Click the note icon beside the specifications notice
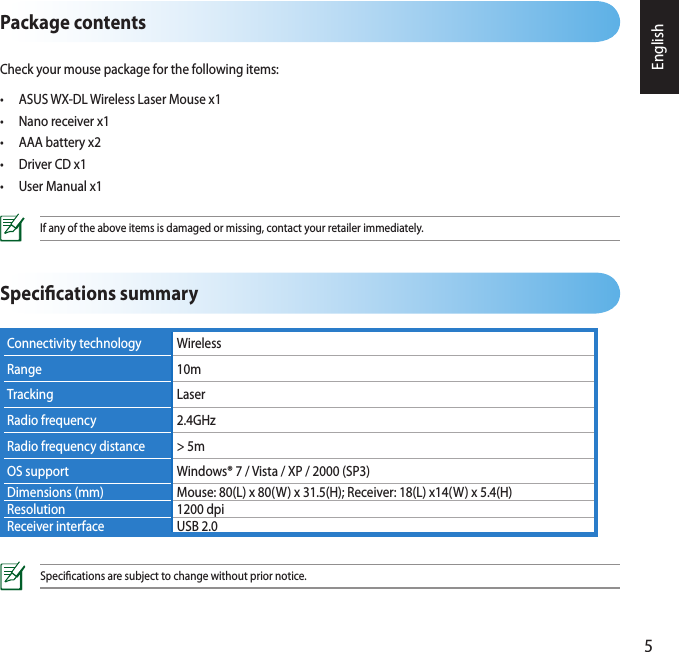679x652 pixels. pyautogui.click(x=12, y=576)
